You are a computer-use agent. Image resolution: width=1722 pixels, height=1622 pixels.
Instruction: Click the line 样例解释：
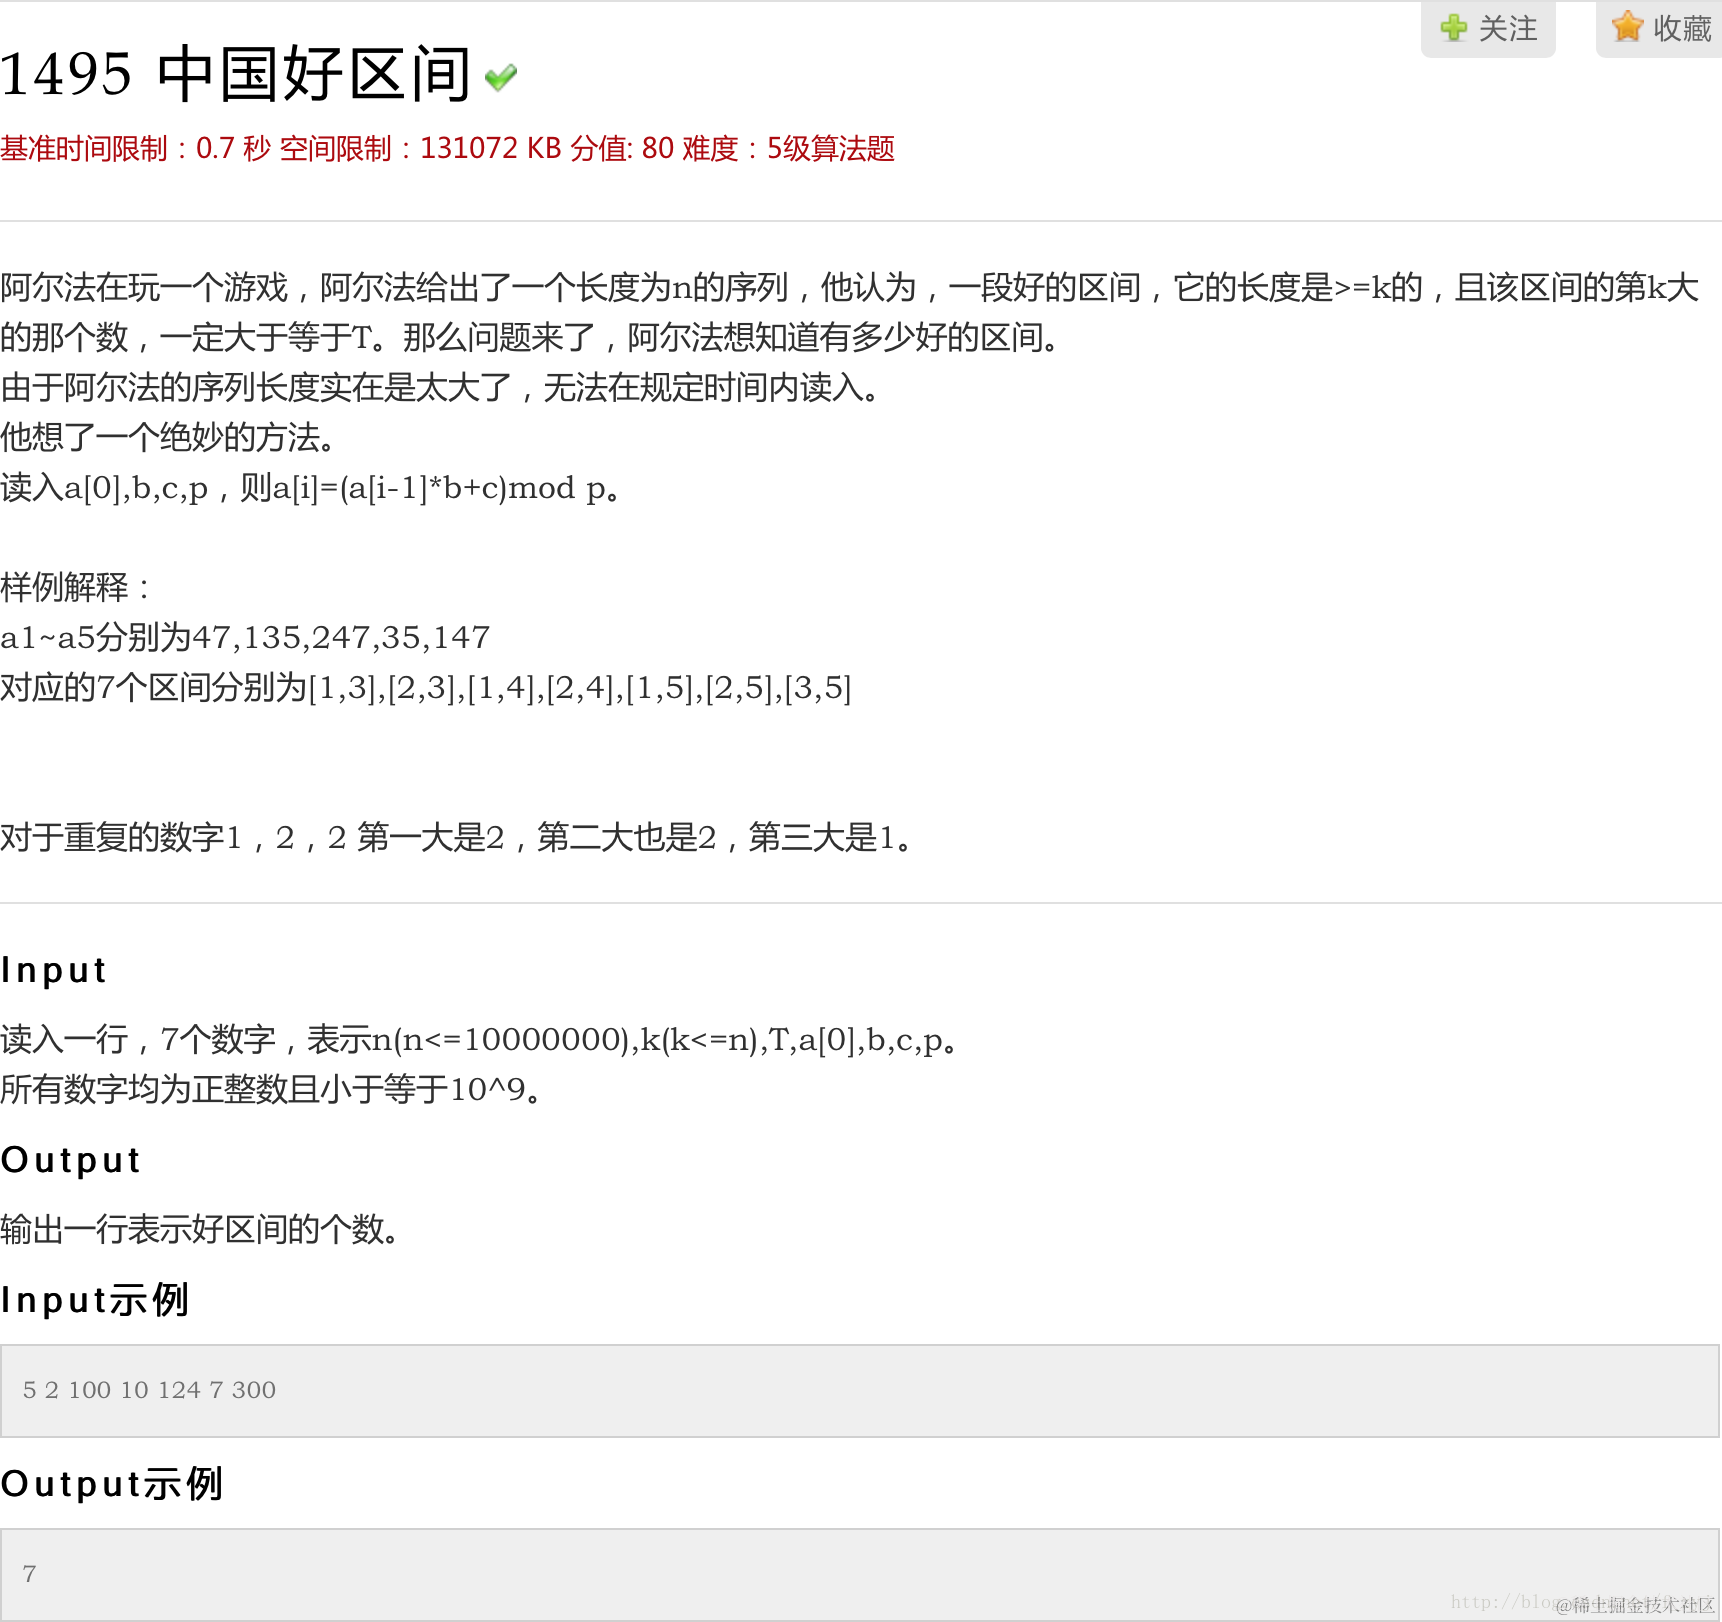click(x=76, y=588)
